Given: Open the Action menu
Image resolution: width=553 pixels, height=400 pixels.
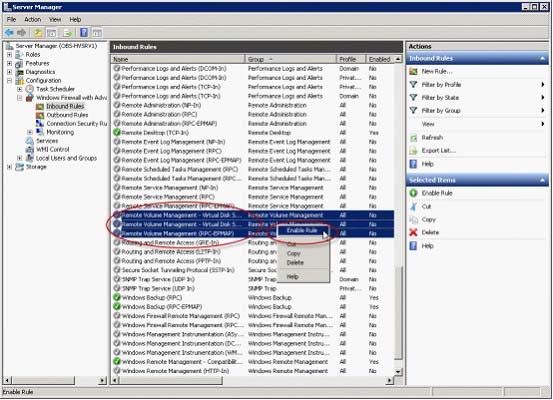Looking at the screenshot, I should tap(32, 19).
